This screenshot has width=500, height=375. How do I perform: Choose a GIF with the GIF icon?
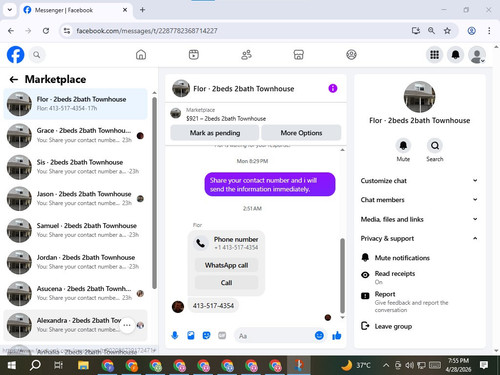pos(222,335)
